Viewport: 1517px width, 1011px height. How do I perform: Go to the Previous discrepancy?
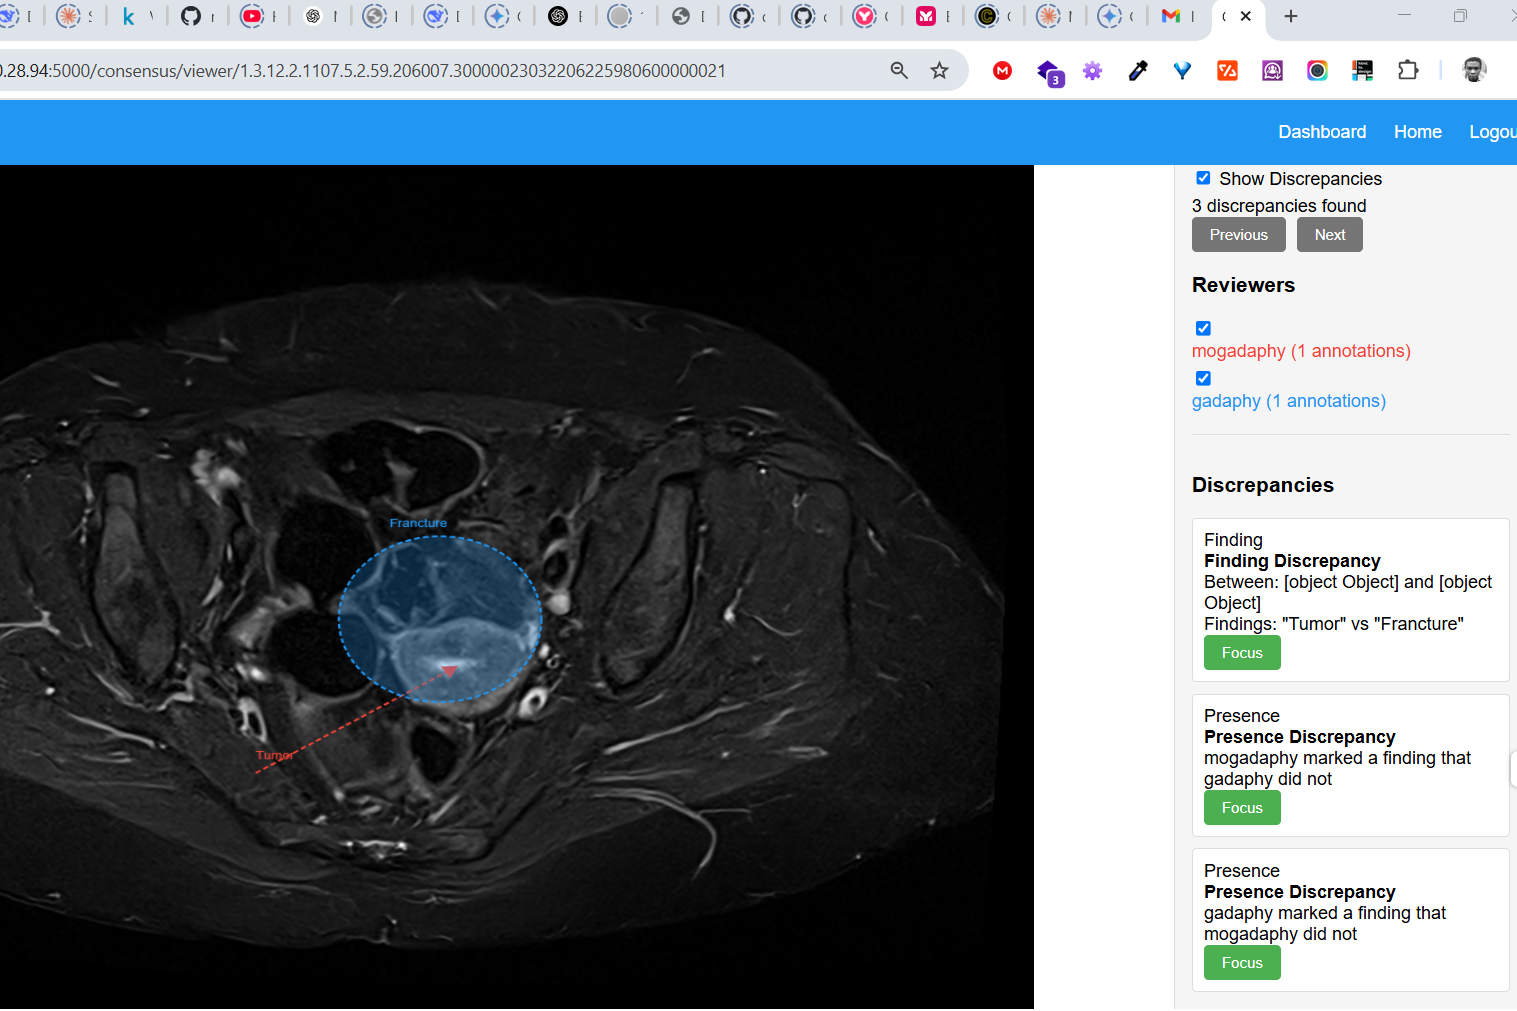coord(1239,235)
